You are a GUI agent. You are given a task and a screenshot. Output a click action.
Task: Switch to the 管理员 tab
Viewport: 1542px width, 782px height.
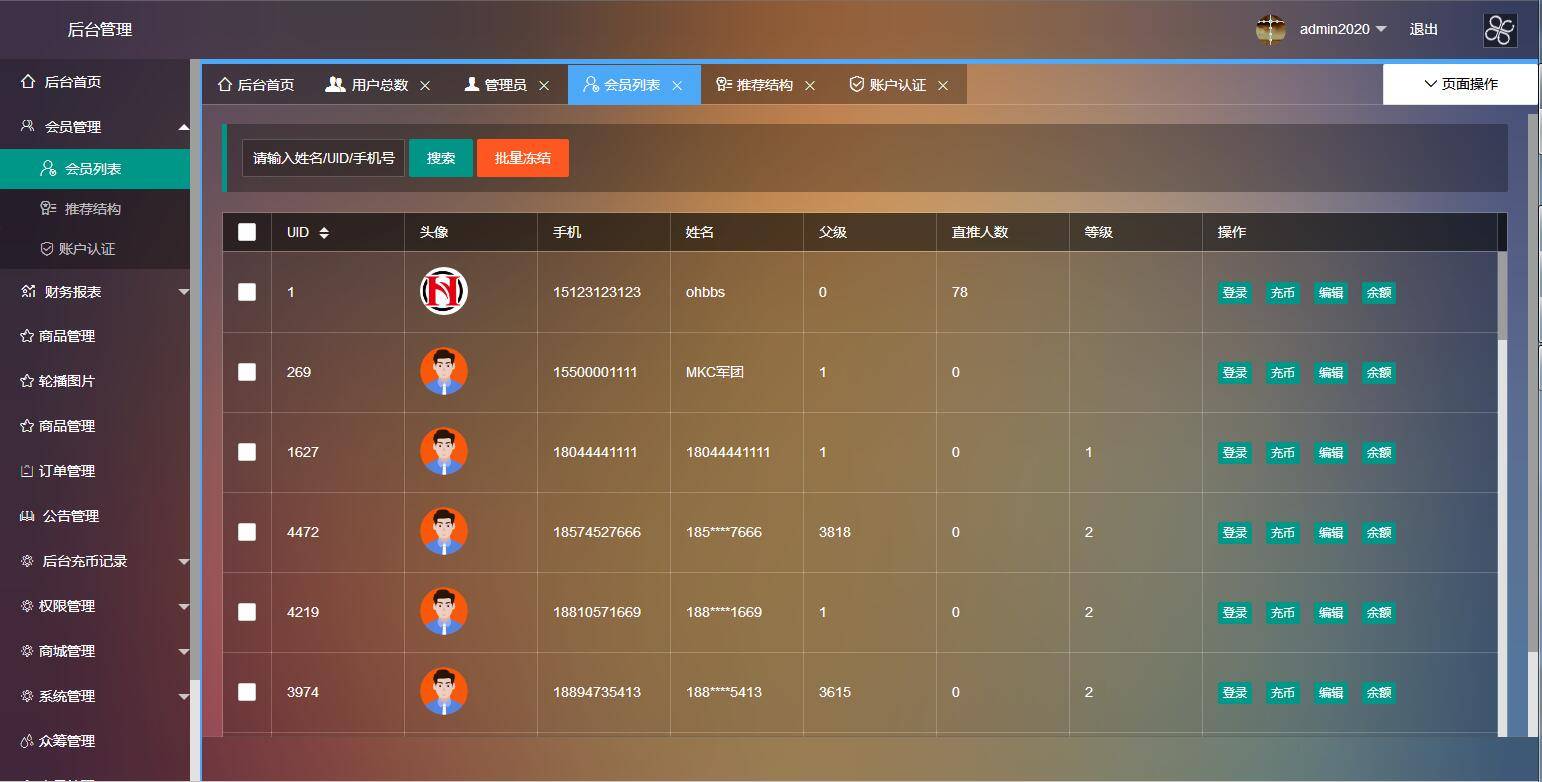(x=496, y=85)
